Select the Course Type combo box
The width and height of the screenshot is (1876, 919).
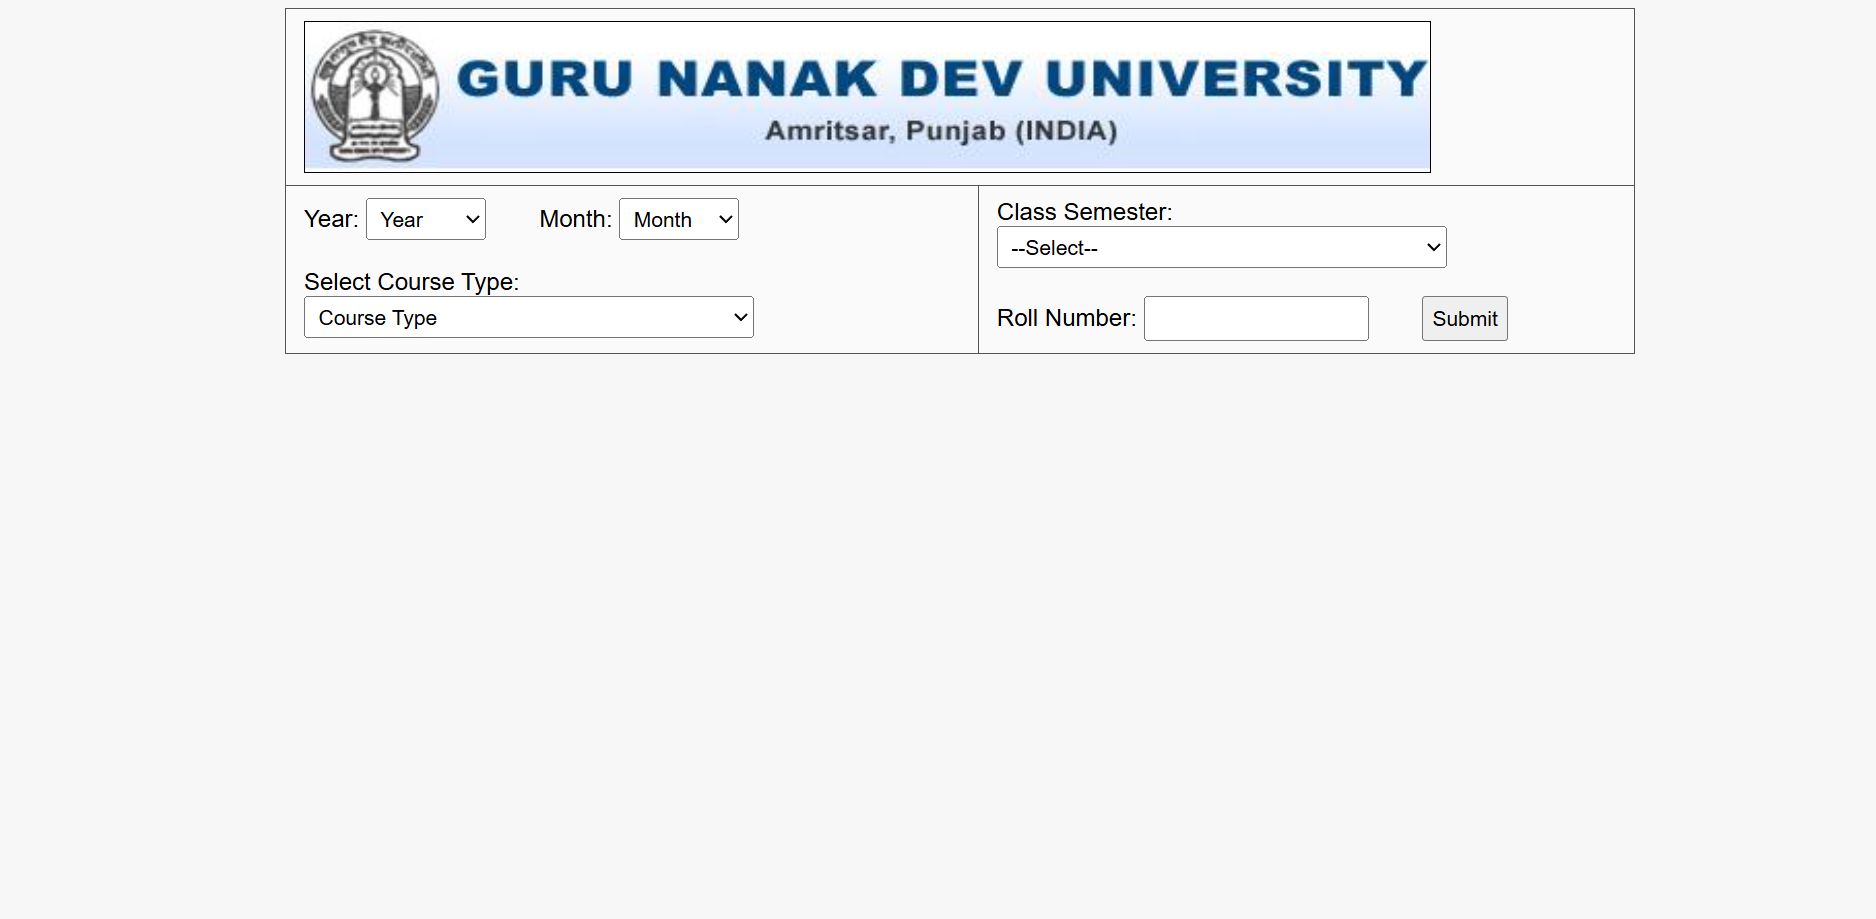pos(528,317)
